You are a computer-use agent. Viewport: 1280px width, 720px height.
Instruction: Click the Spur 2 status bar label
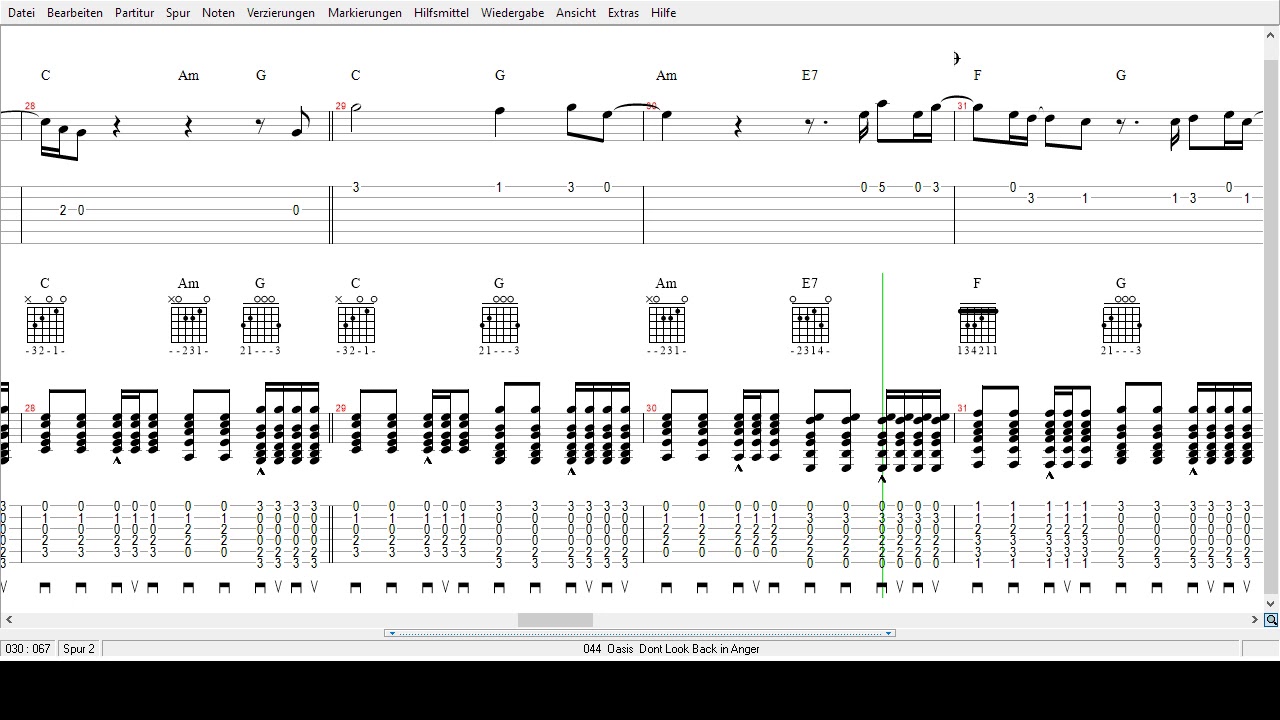(x=79, y=649)
